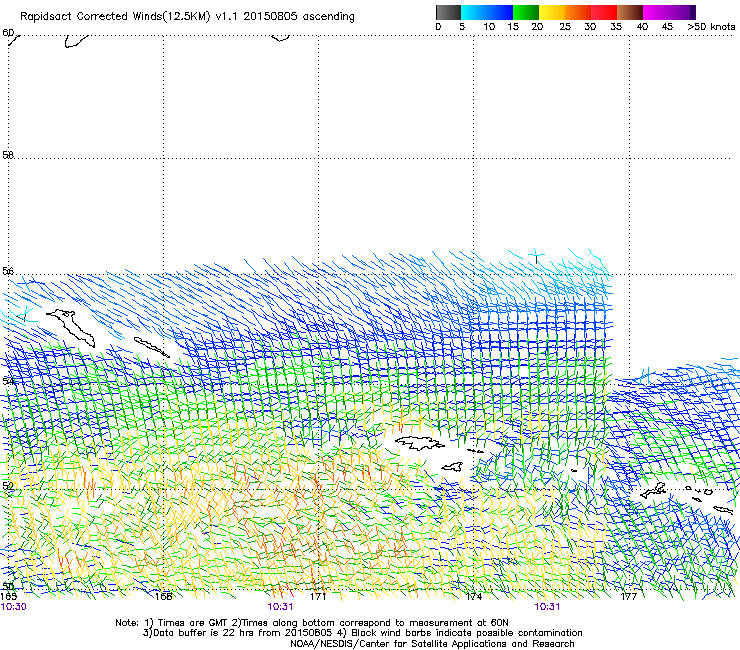Pick the magenta 40-45 knots legend swatch
This screenshot has height=650, width=740.
[656, 12]
